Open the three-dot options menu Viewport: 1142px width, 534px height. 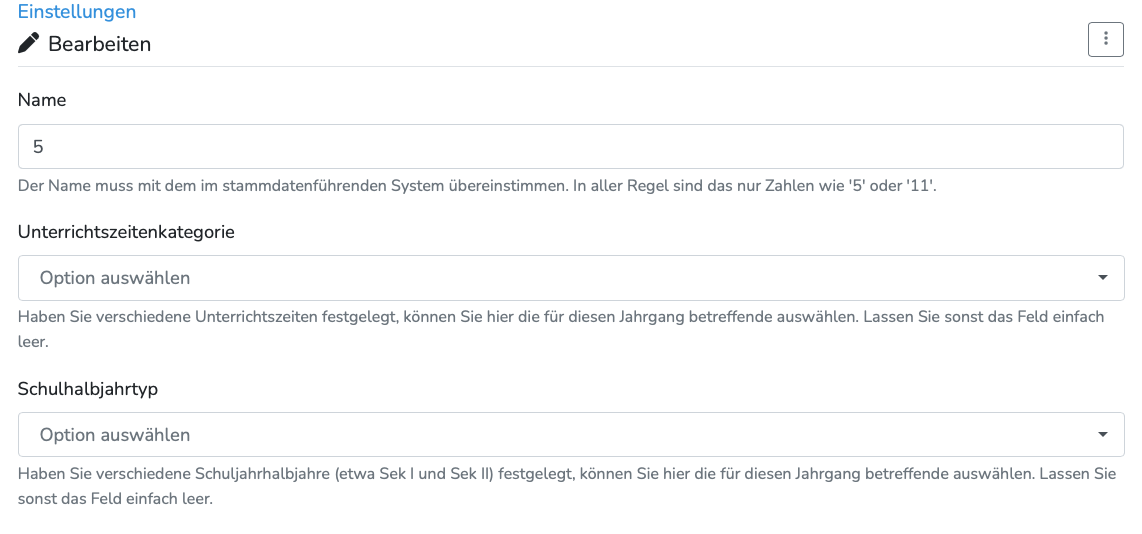(1105, 39)
